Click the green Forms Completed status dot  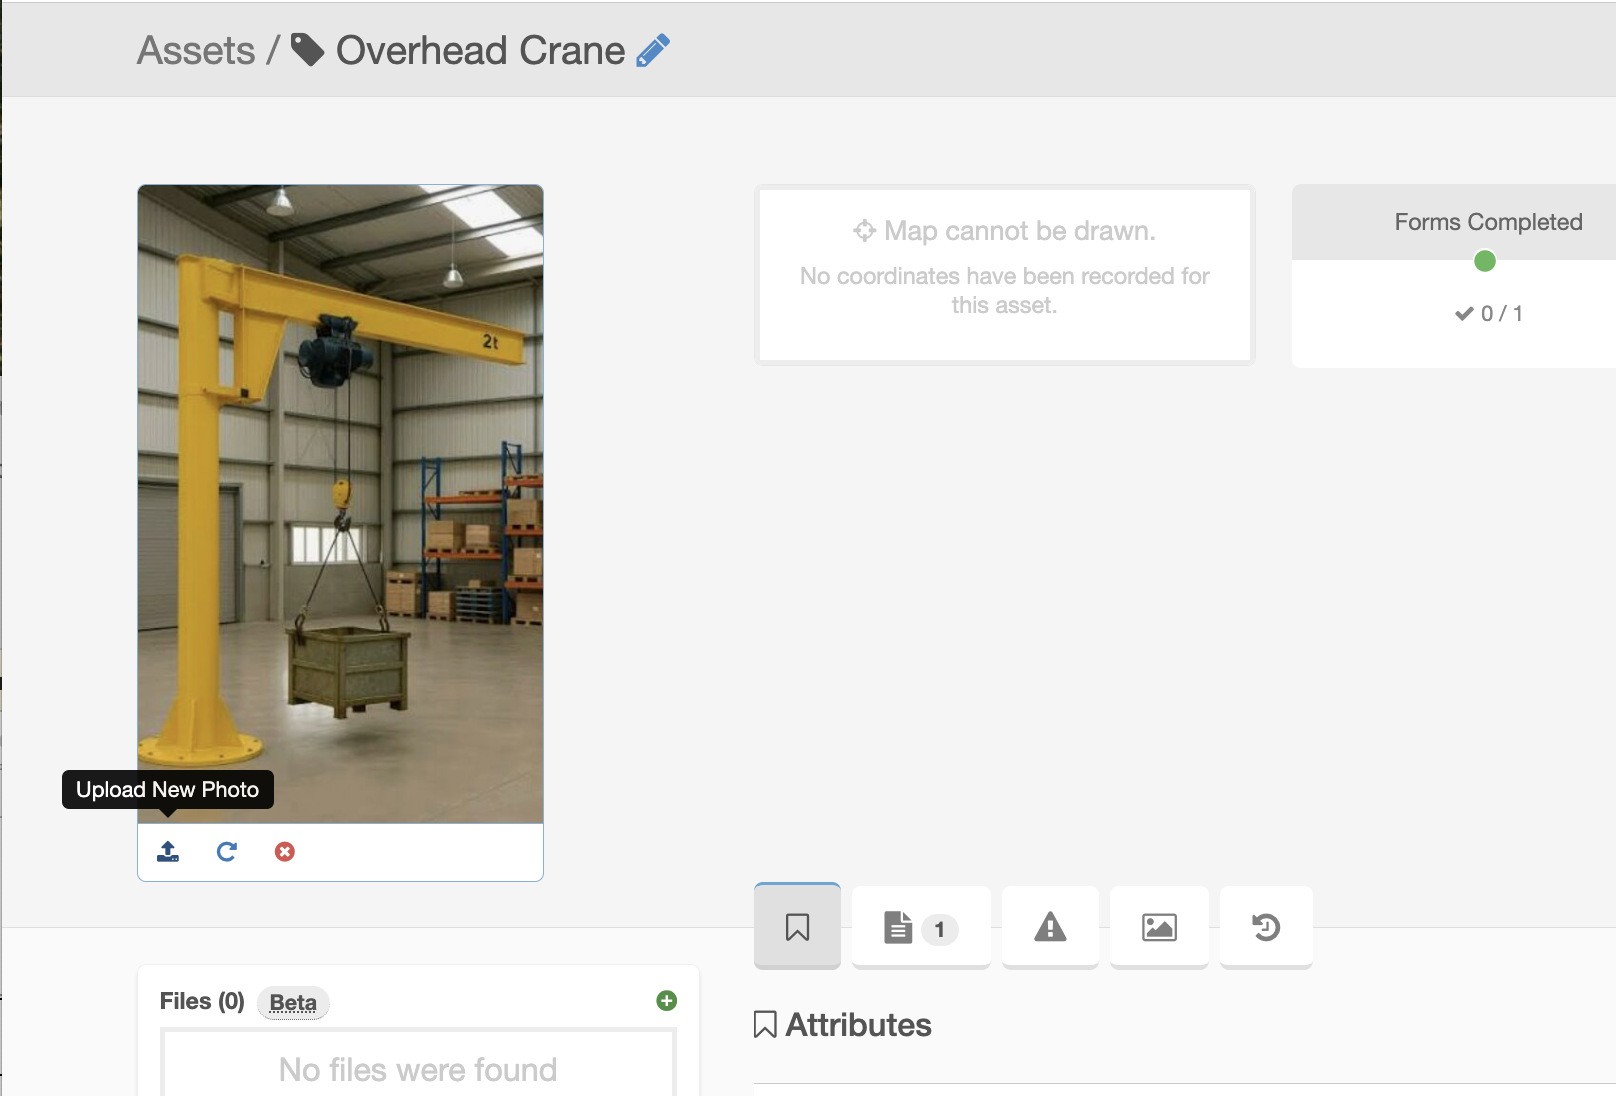tap(1485, 261)
